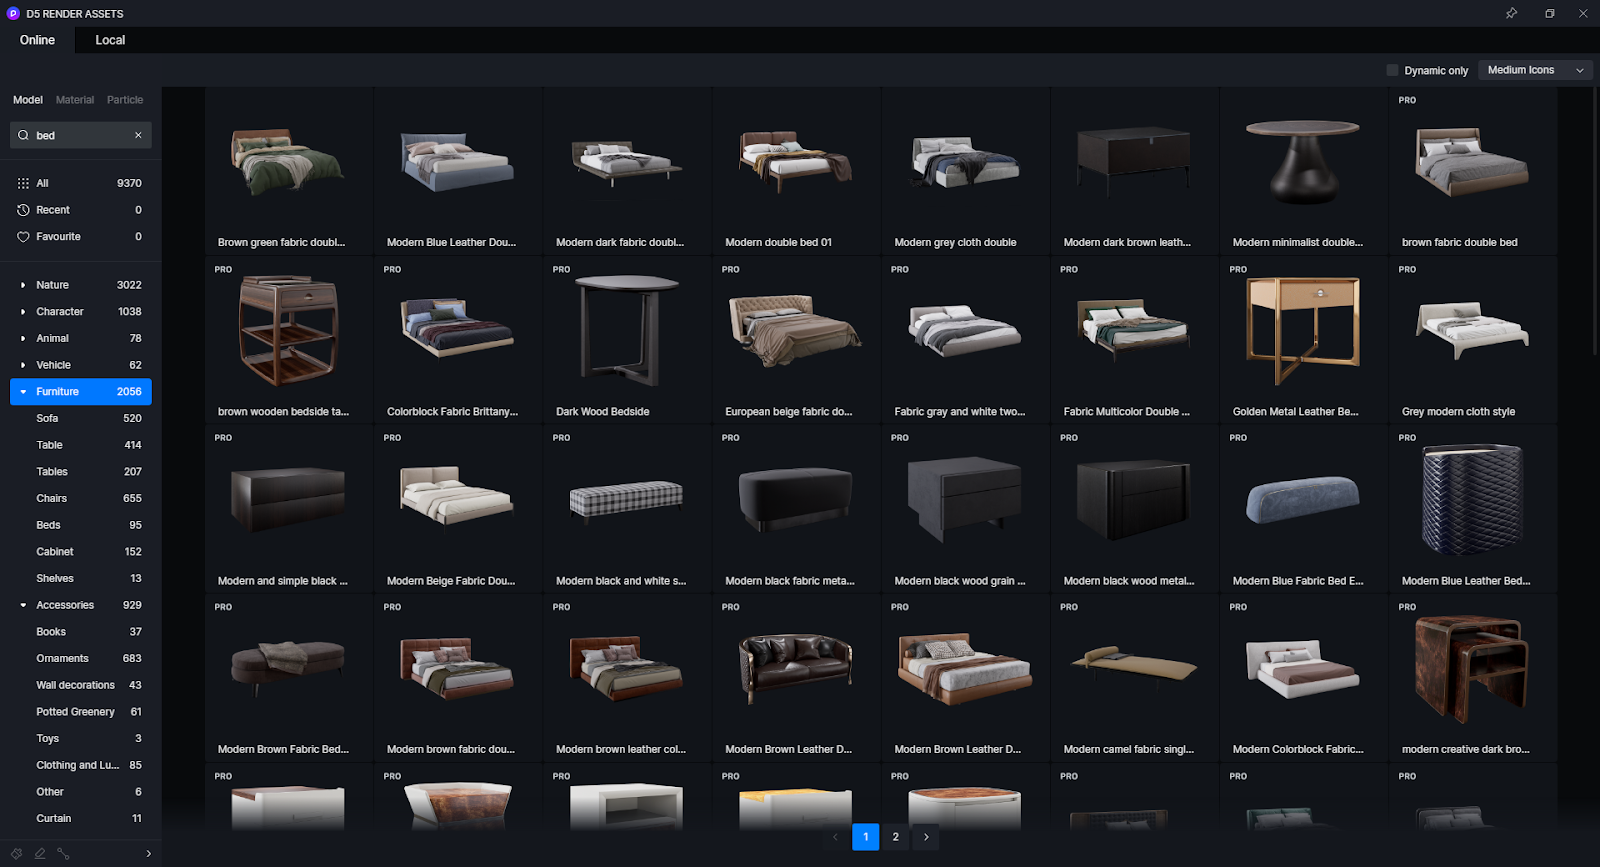Screen dimensions: 1600x867
Task: Open the Ornaments subcategory
Action: click(x=80, y=658)
